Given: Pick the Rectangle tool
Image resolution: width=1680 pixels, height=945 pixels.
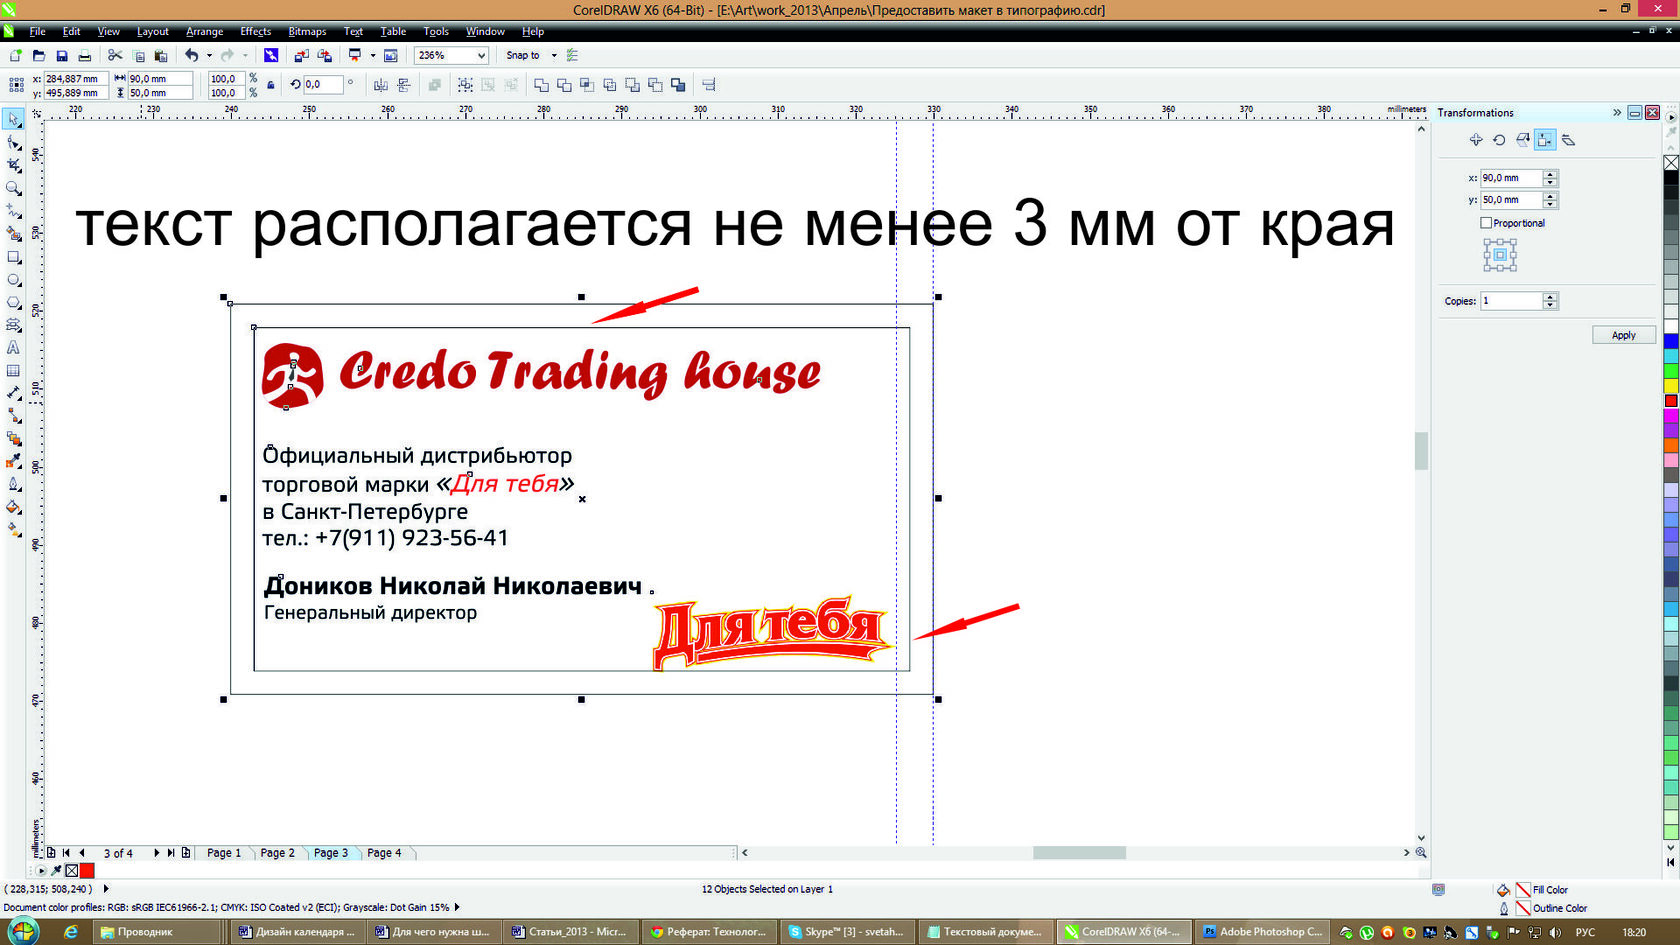Looking at the screenshot, I should (x=14, y=258).
